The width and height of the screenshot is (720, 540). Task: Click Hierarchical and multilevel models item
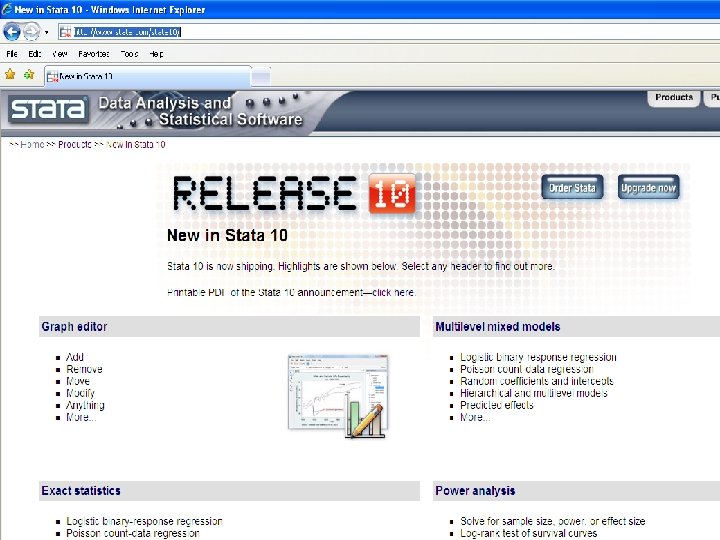coord(534,393)
